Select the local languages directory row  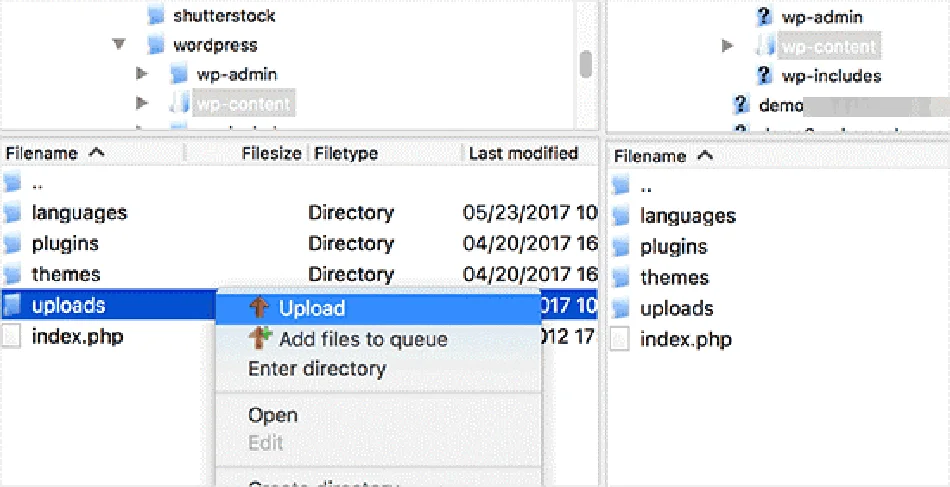point(79,212)
